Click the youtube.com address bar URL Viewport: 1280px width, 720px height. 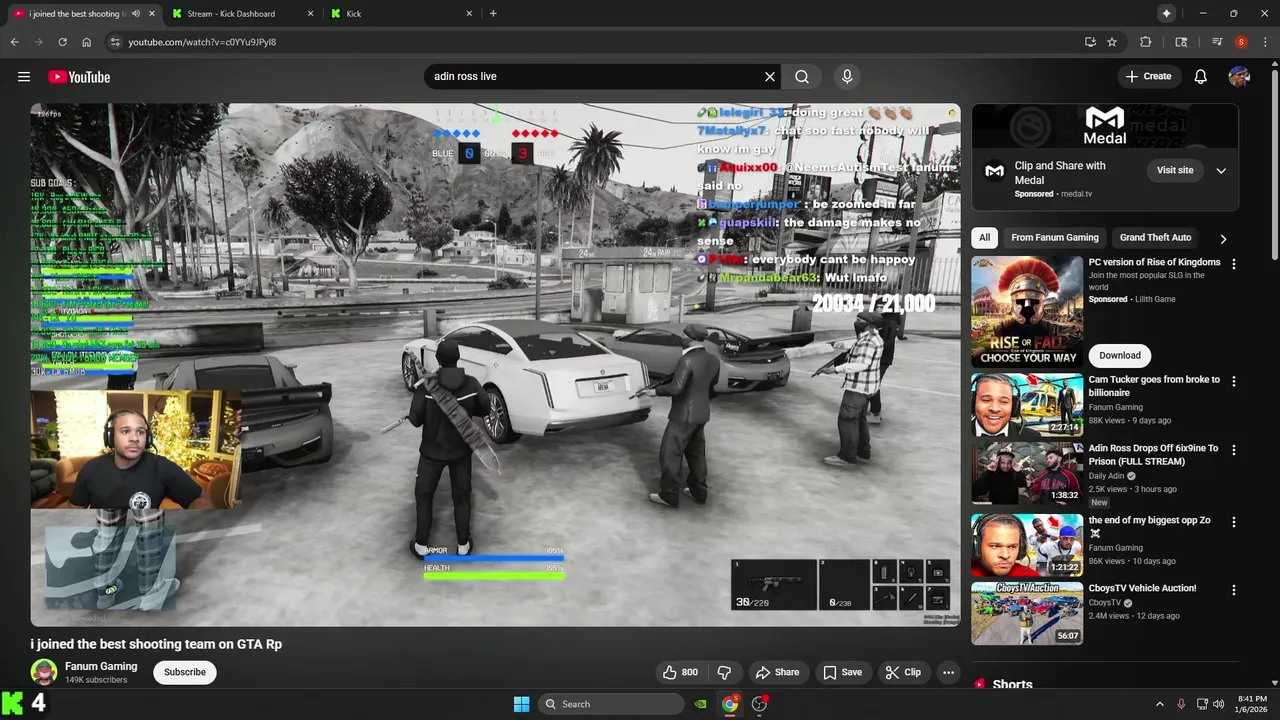(x=202, y=42)
